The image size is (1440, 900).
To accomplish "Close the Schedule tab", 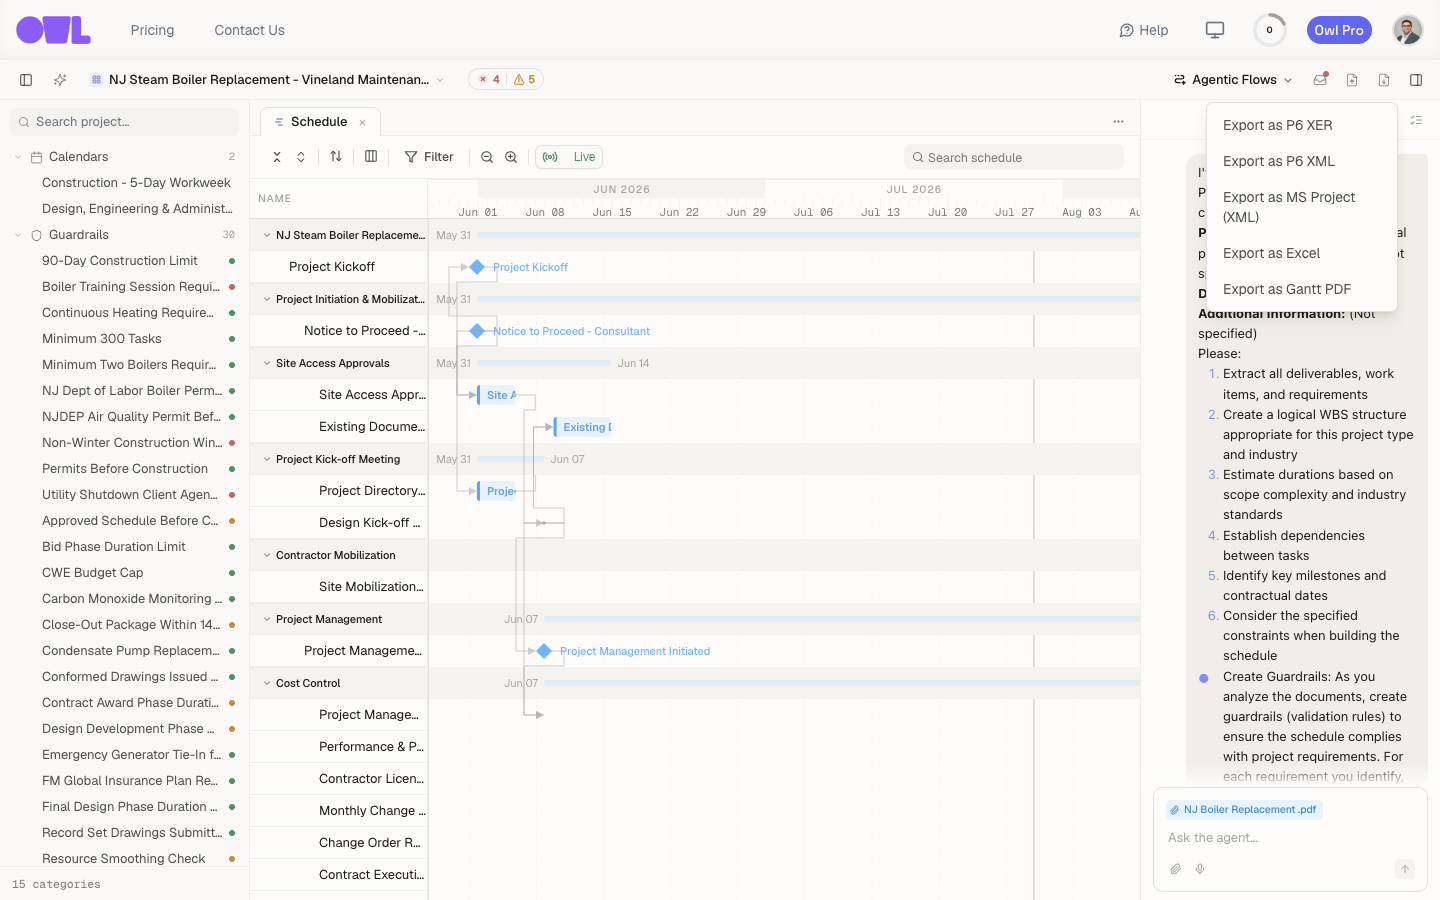I will [363, 122].
